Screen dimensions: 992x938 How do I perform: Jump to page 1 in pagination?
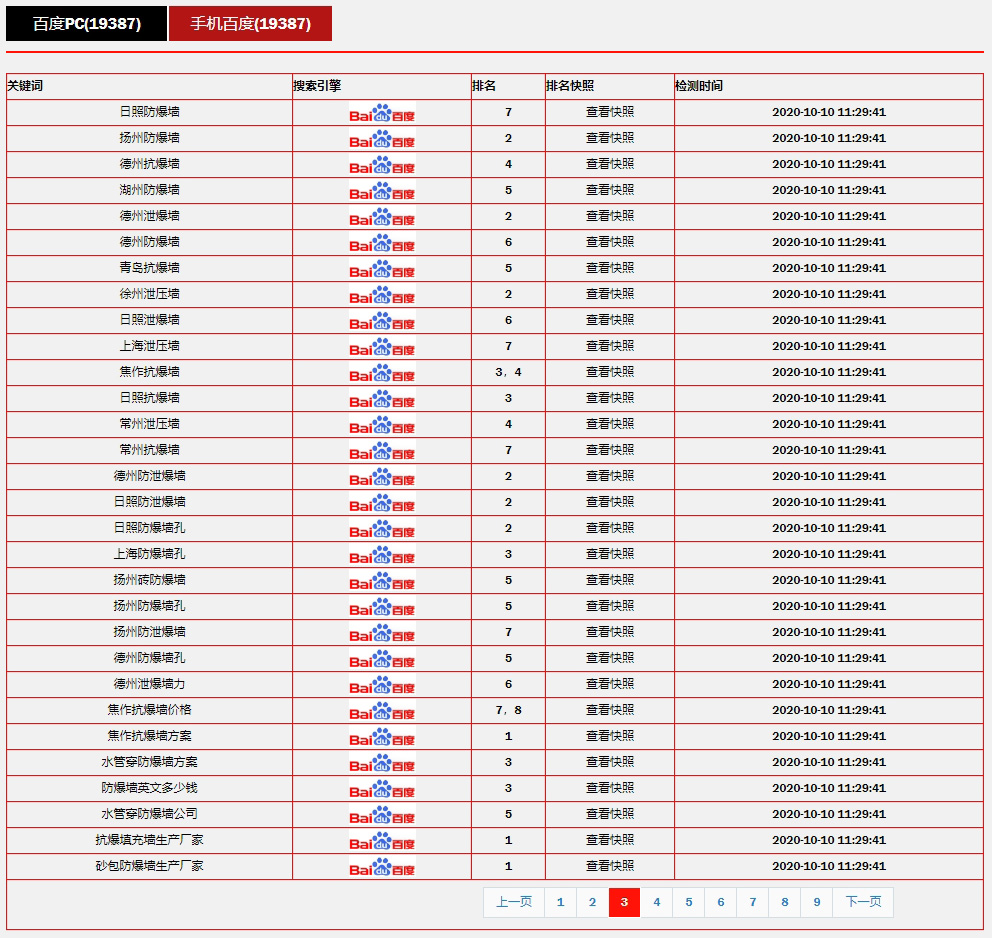click(x=560, y=902)
